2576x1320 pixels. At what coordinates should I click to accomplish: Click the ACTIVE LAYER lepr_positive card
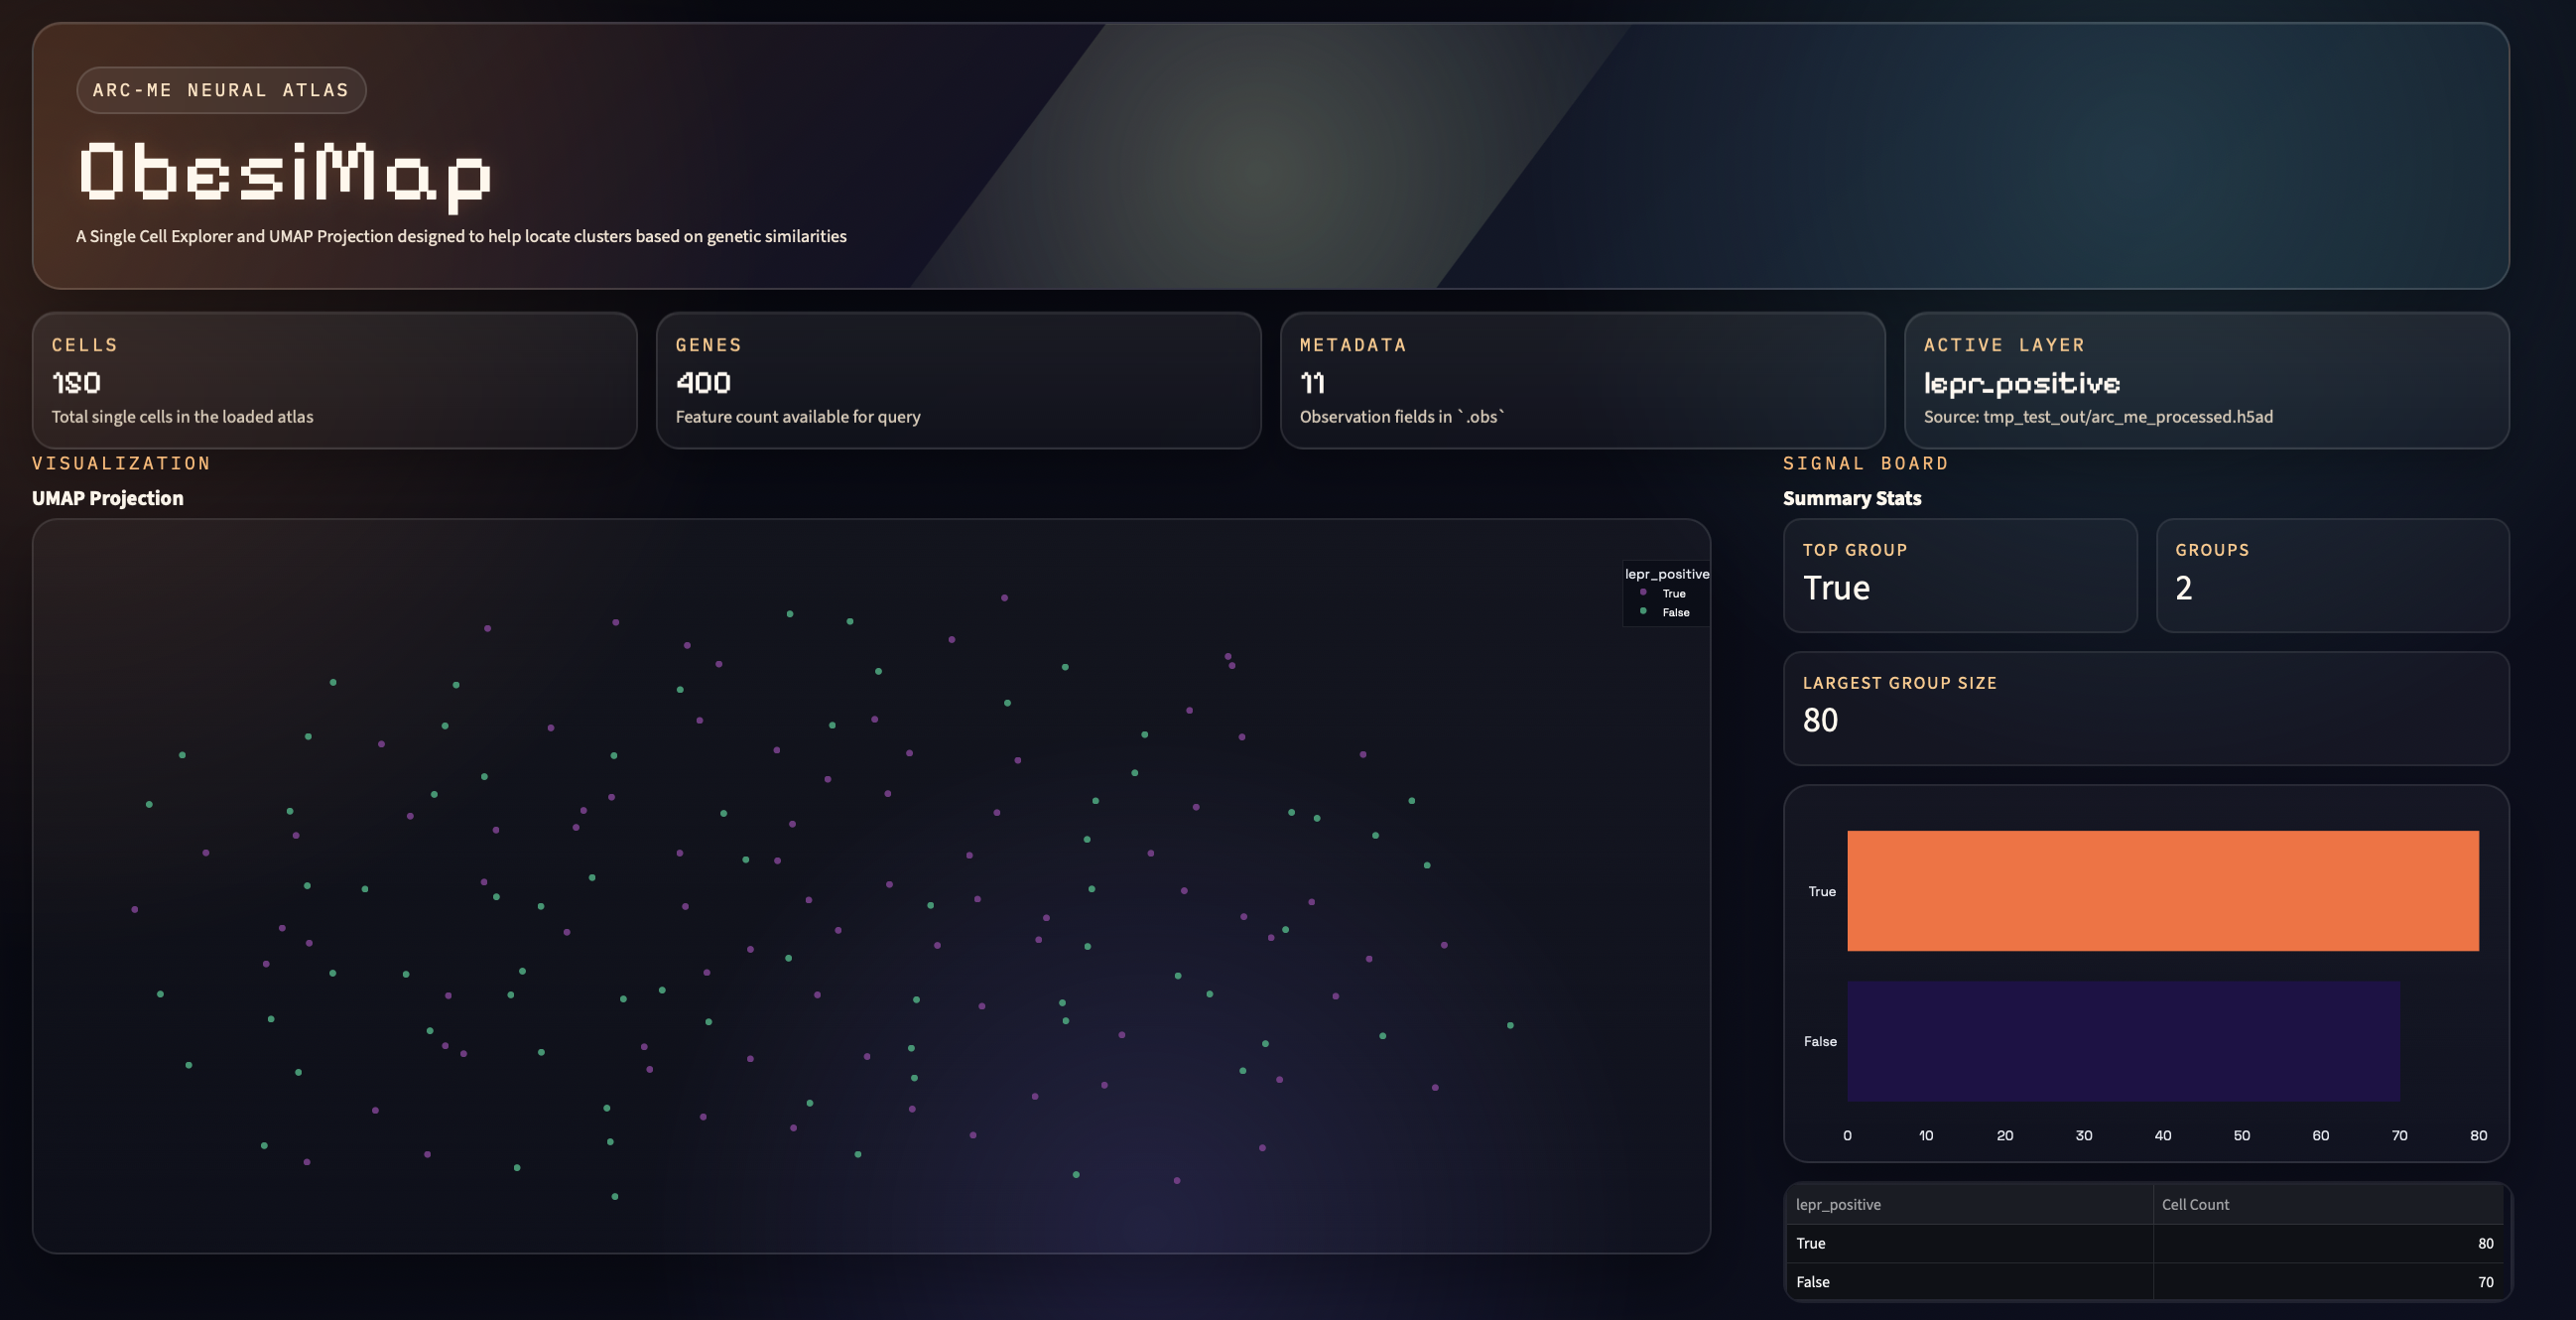(2206, 381)
